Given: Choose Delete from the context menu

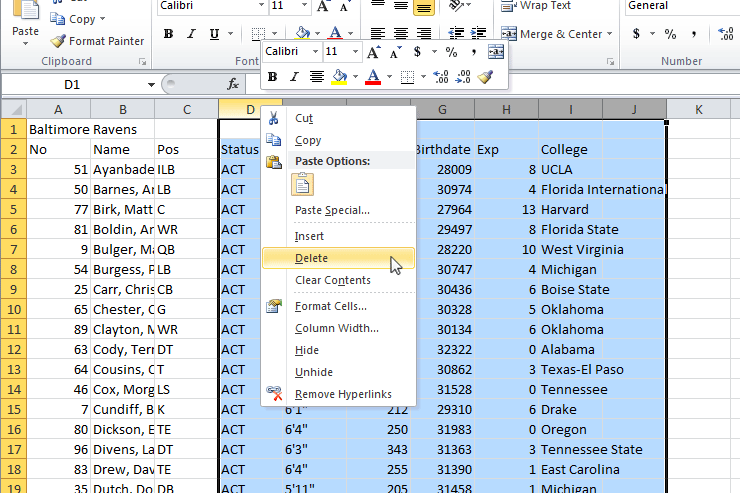Looking at the screenshot, I should point(339,258).
